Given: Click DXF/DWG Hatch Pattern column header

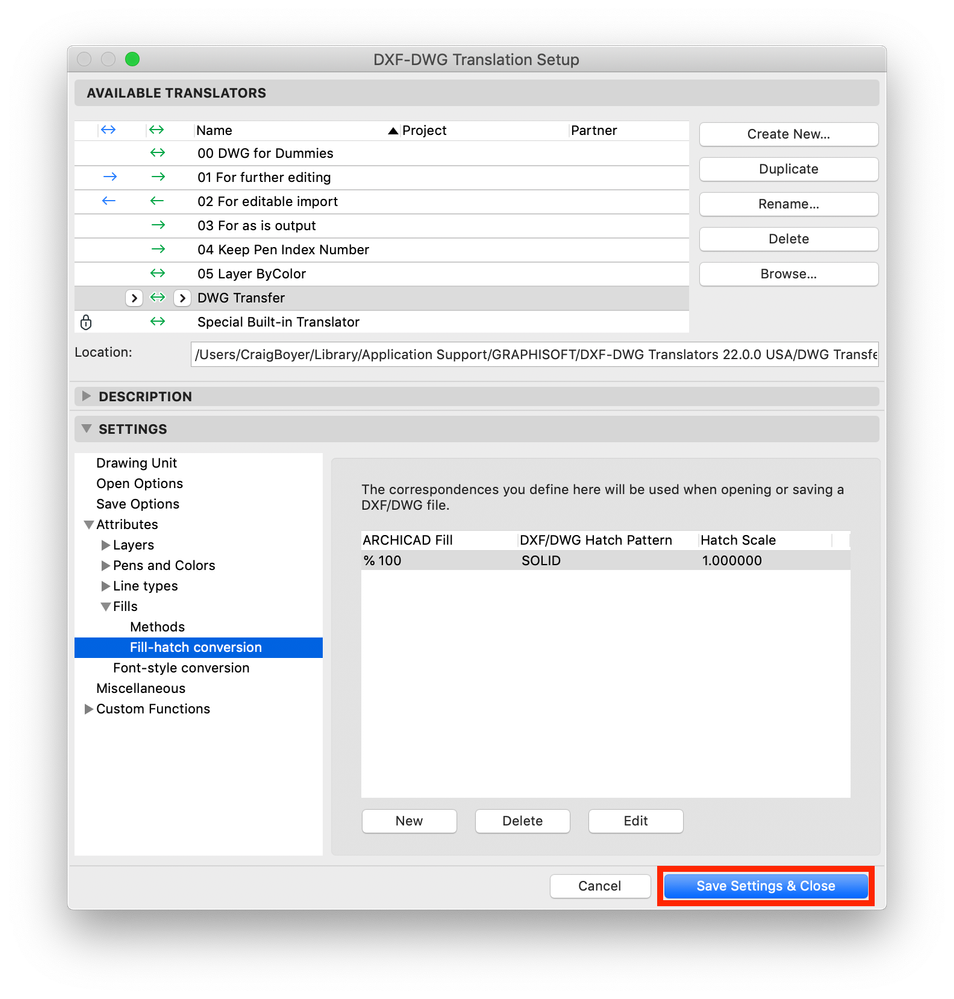Looking at the screenshot, I should [607, 540].
